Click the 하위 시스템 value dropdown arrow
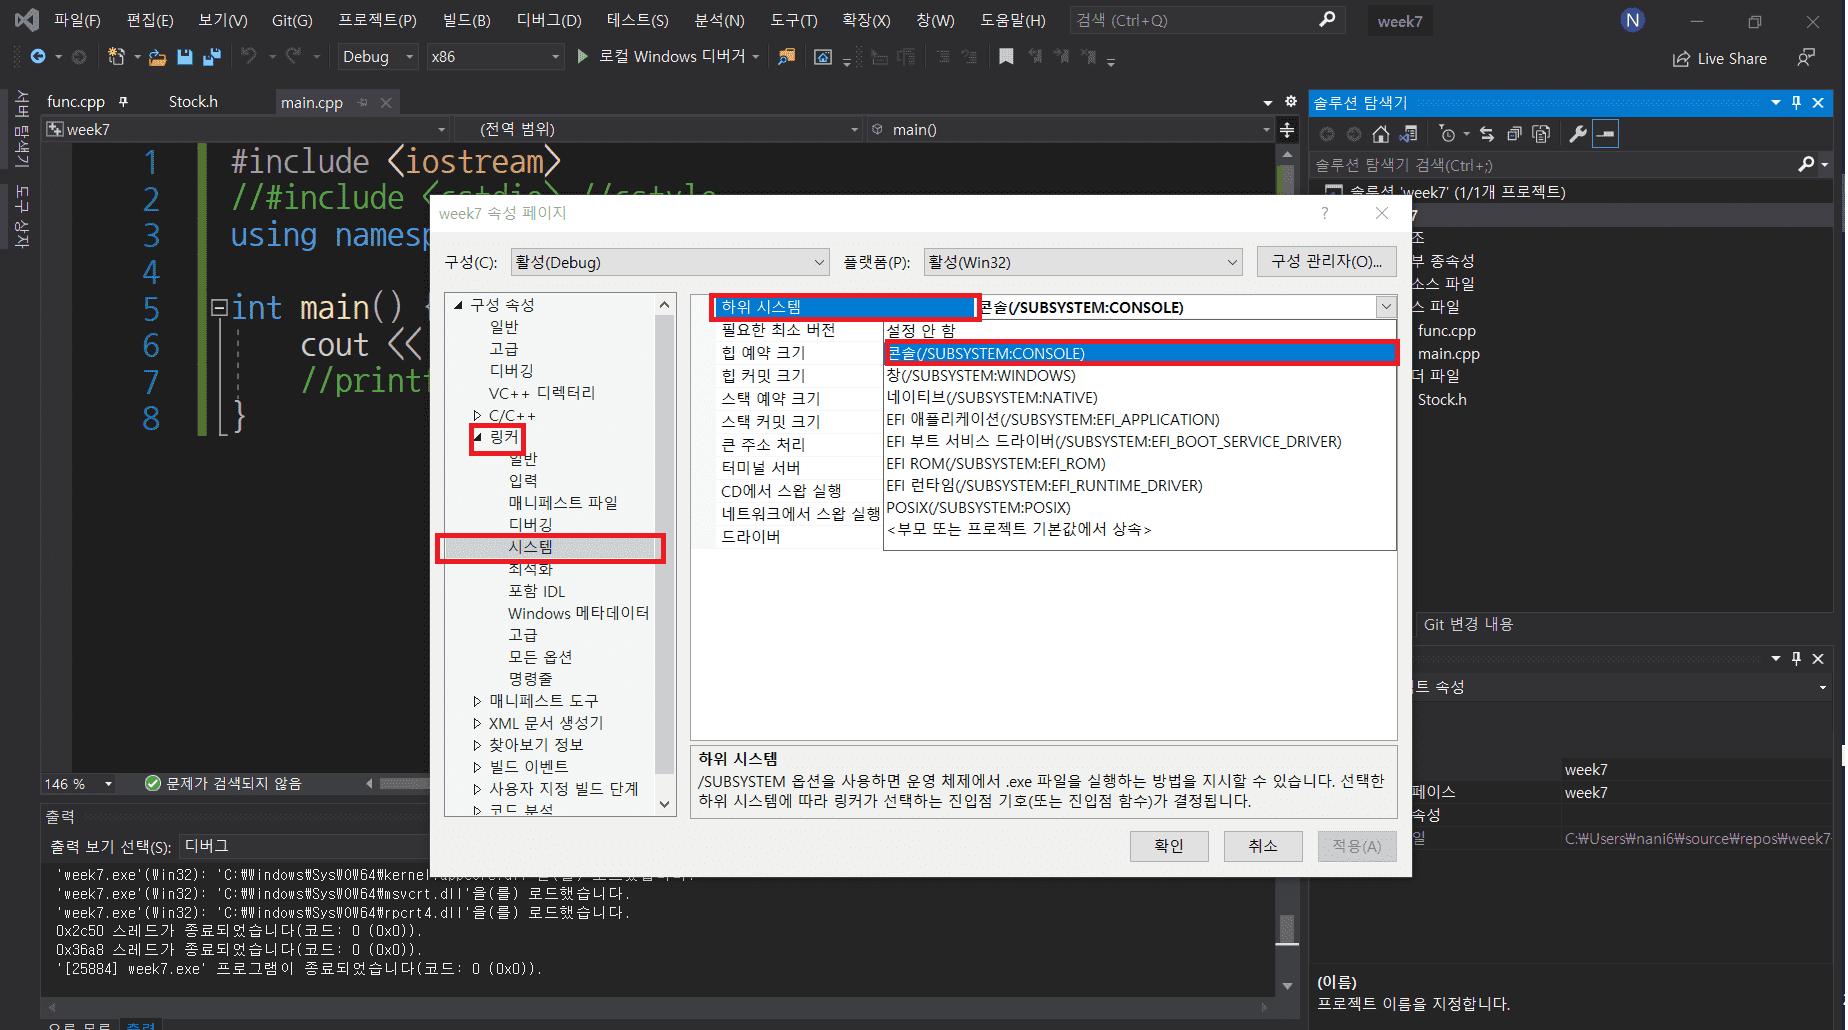 [x=1386, y=307]
